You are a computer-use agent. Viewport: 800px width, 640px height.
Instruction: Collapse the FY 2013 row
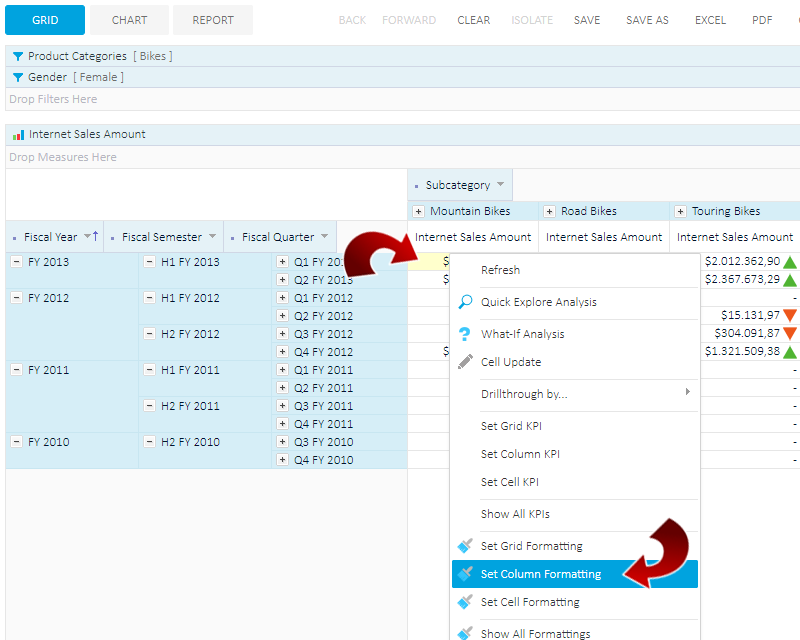17,262
